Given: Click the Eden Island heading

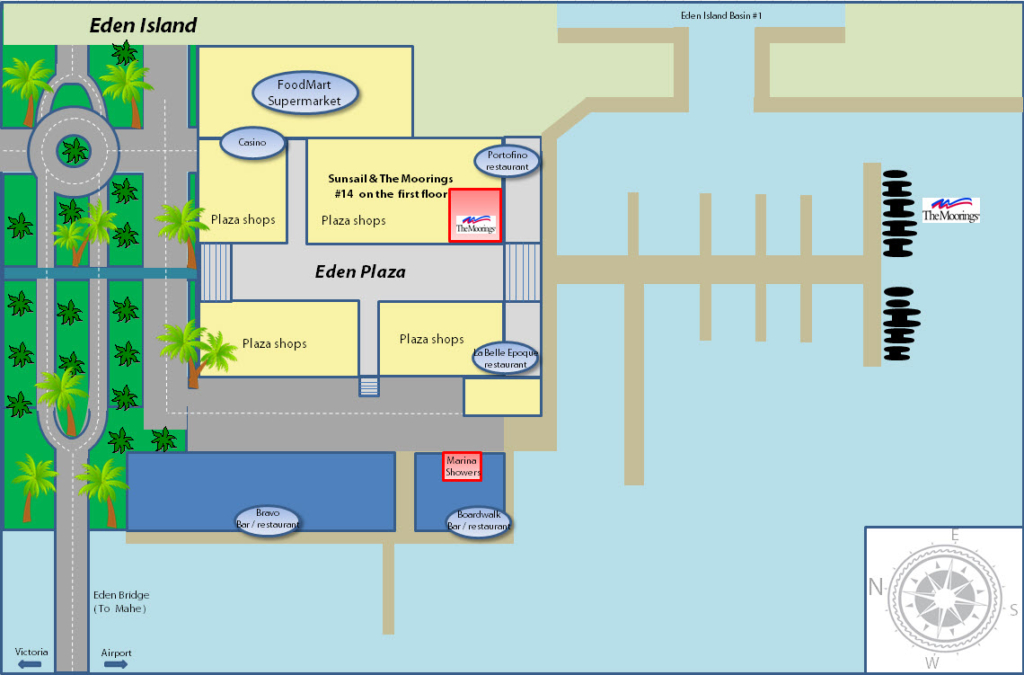Looking at the screenshot, I should click(x=143, y=25).
